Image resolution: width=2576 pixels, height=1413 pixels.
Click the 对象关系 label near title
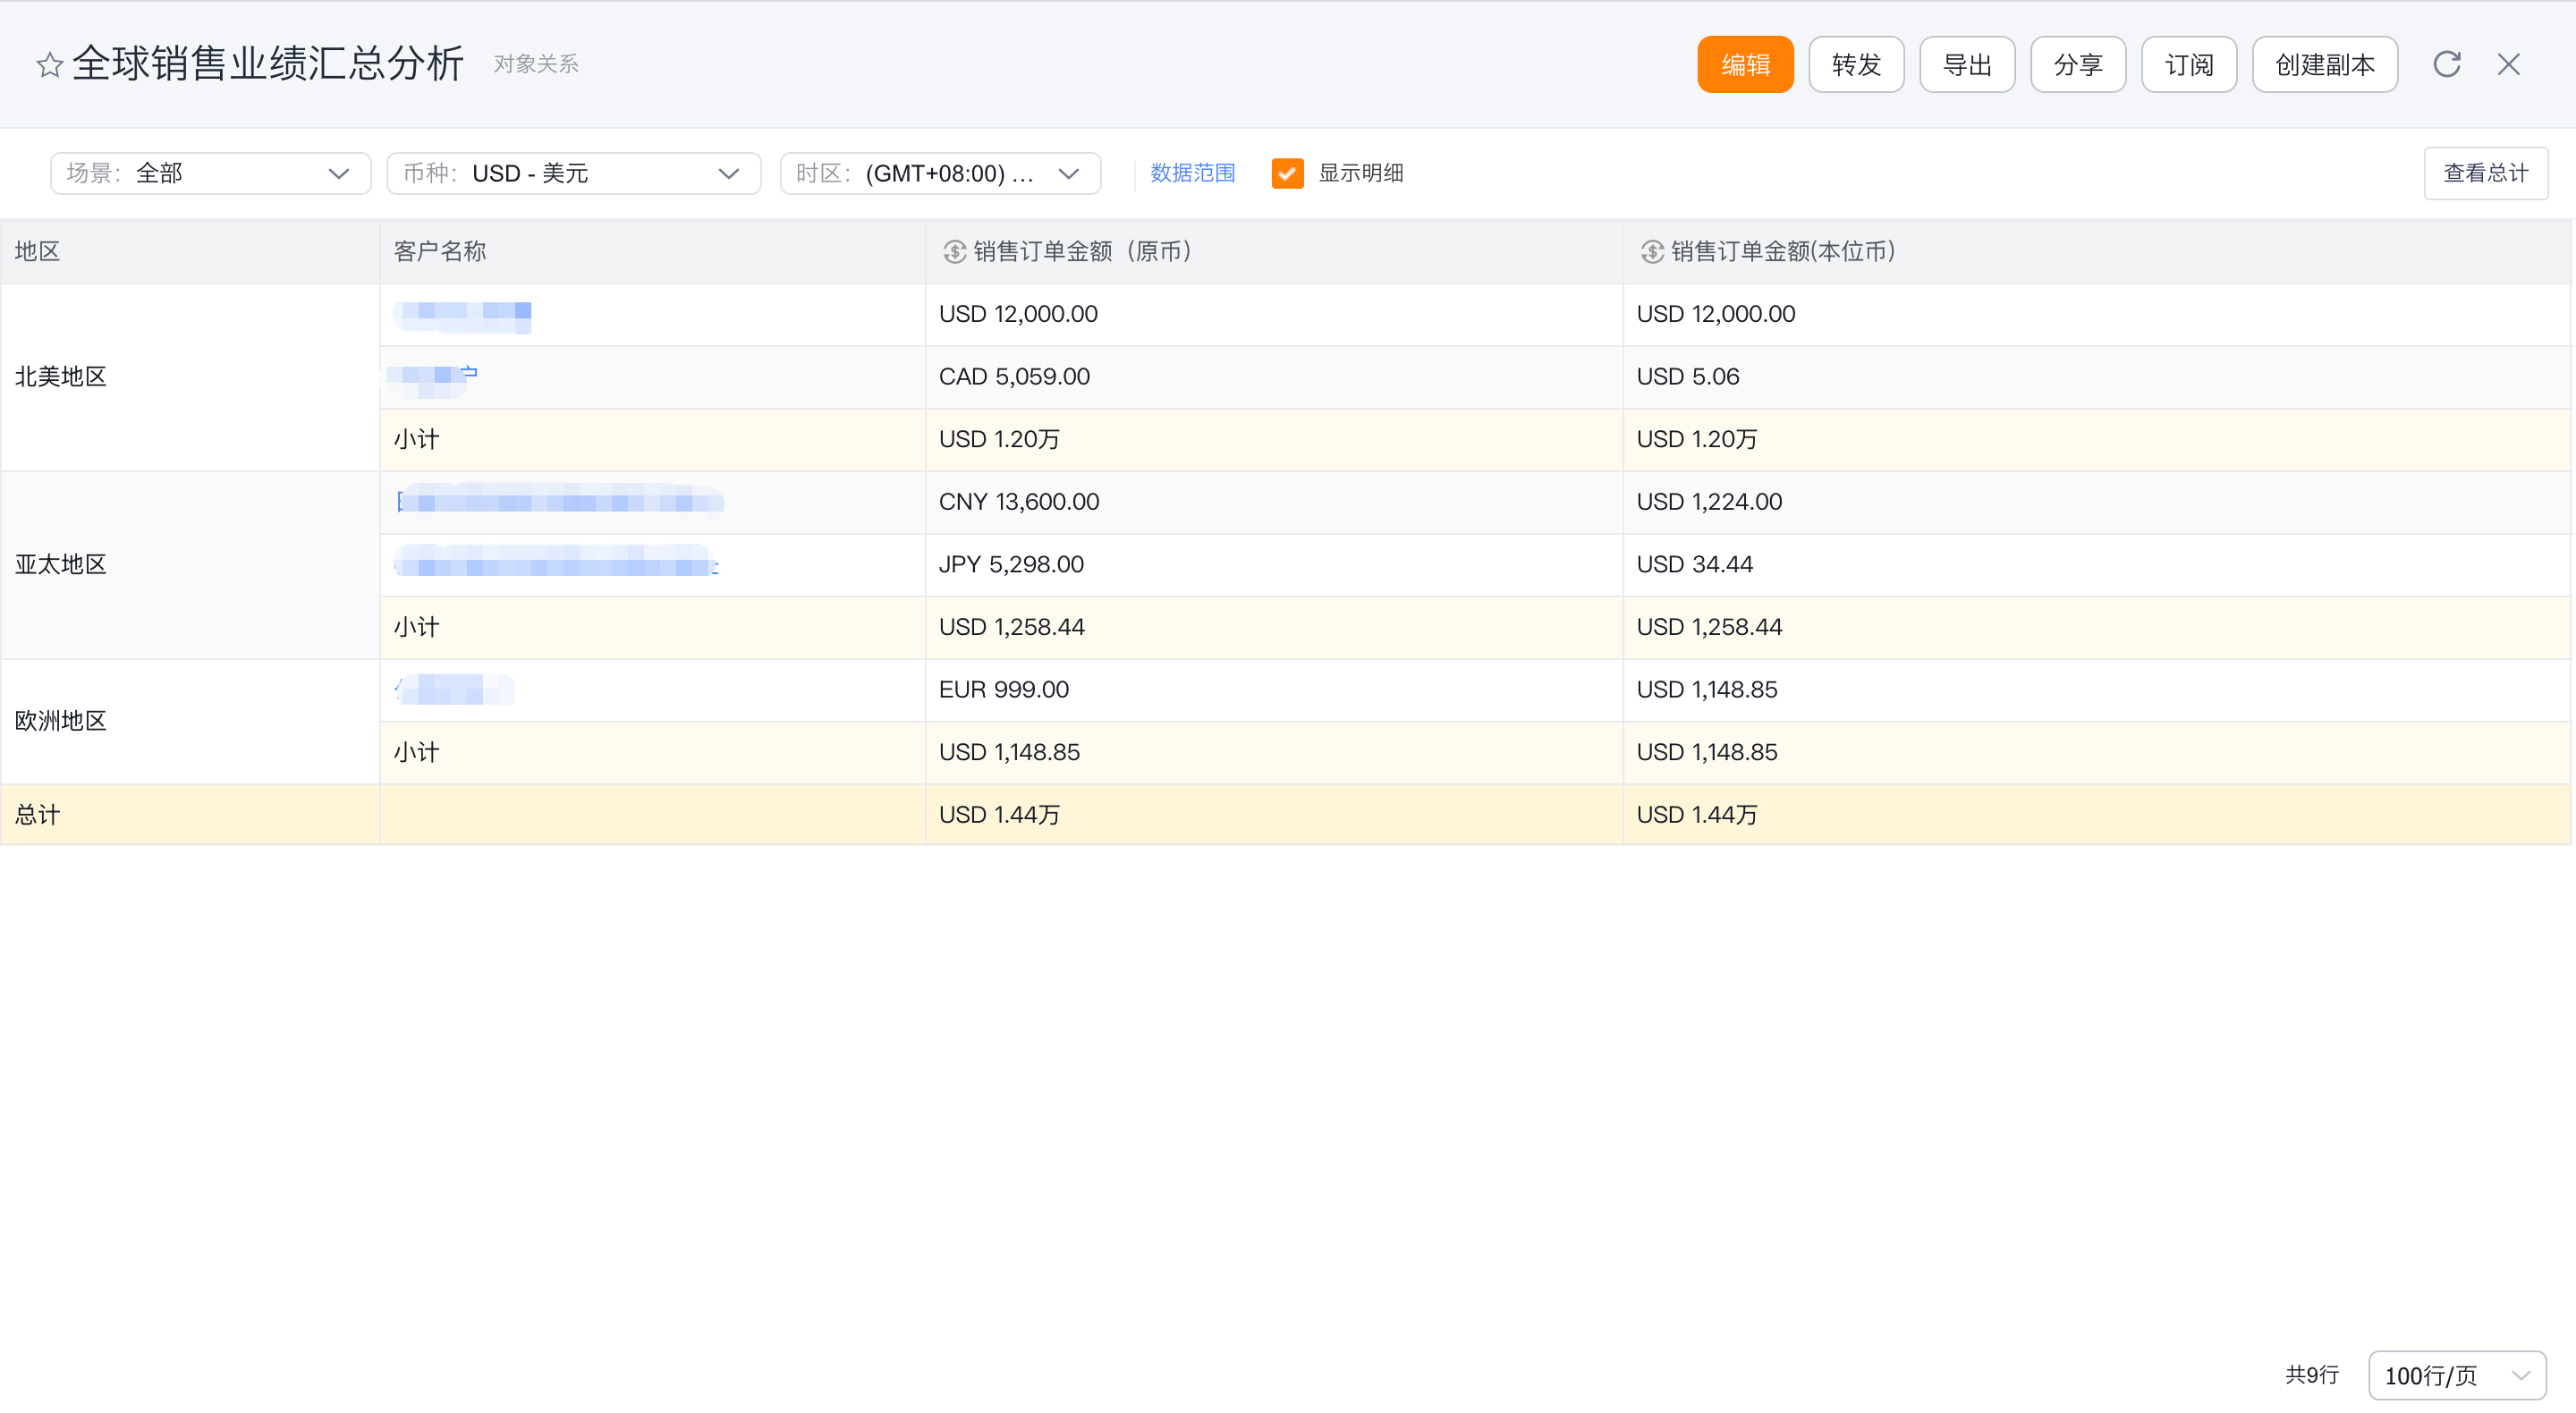[536, 64]
